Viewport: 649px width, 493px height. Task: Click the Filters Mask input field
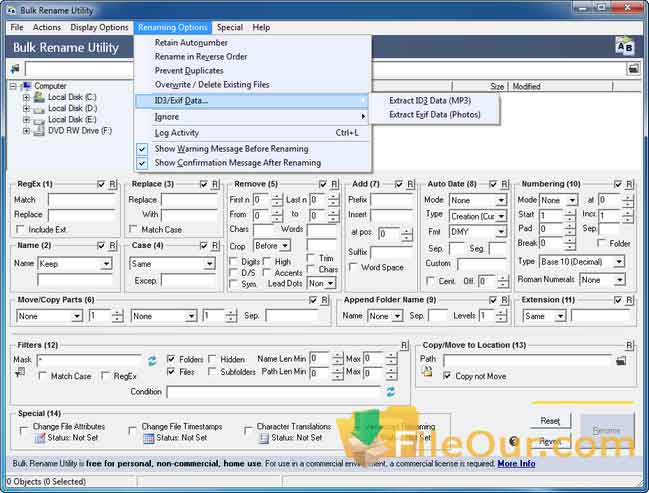tap(90, 361)
